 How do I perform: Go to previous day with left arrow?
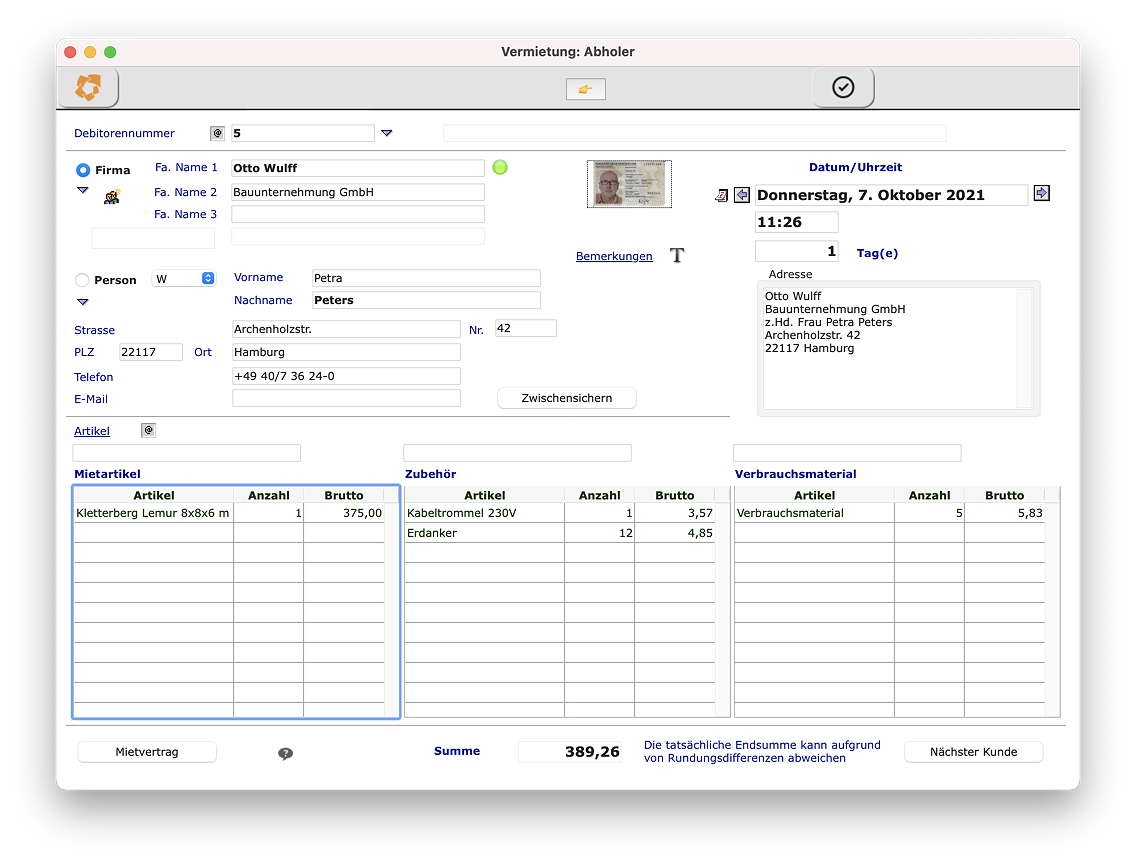742,195
